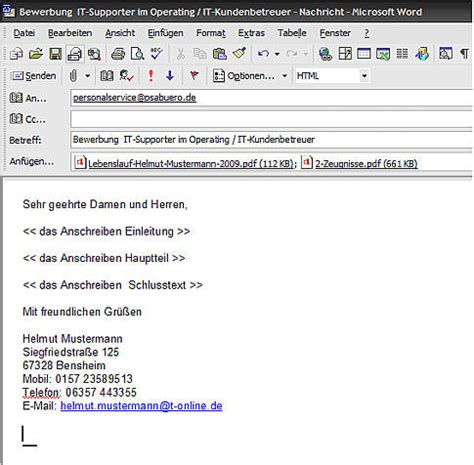Screen dimensions: 474x465
Task: Click the '<< das Anschreiben Schlusstext >>' placeholder
Action: click(112, 285)
